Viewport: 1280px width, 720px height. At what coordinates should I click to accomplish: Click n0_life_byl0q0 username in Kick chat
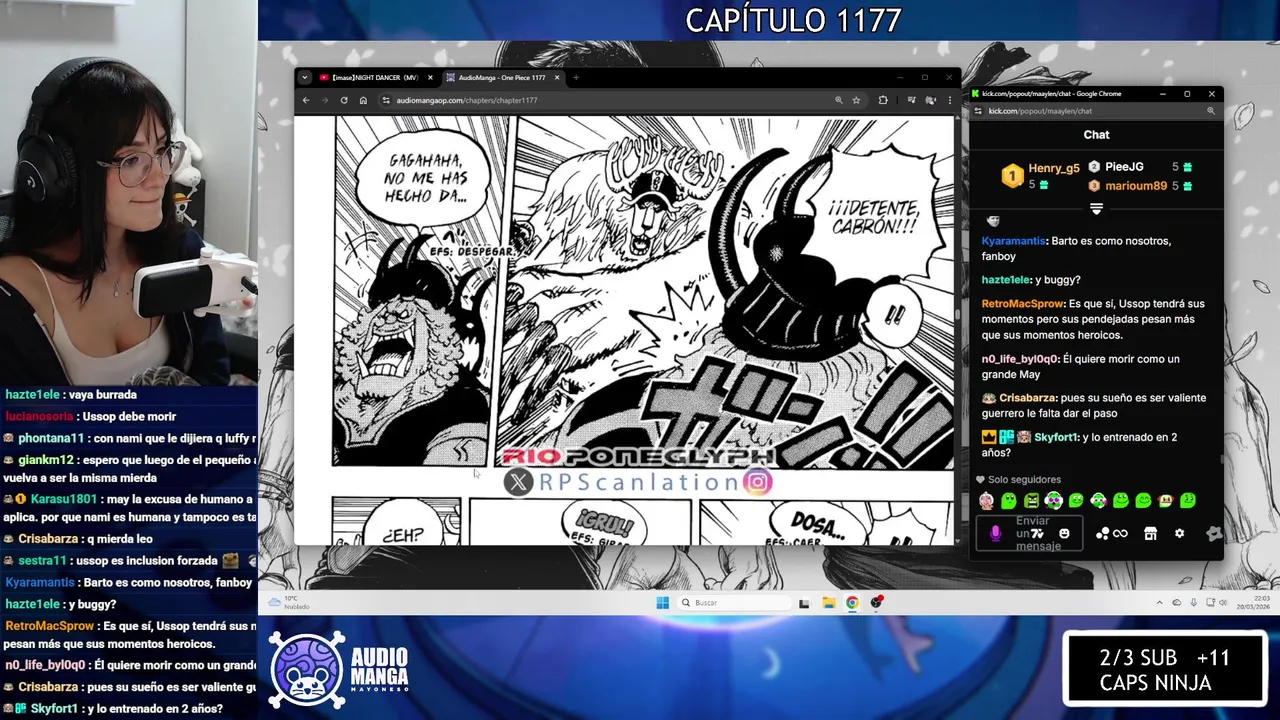(1019, 359)
